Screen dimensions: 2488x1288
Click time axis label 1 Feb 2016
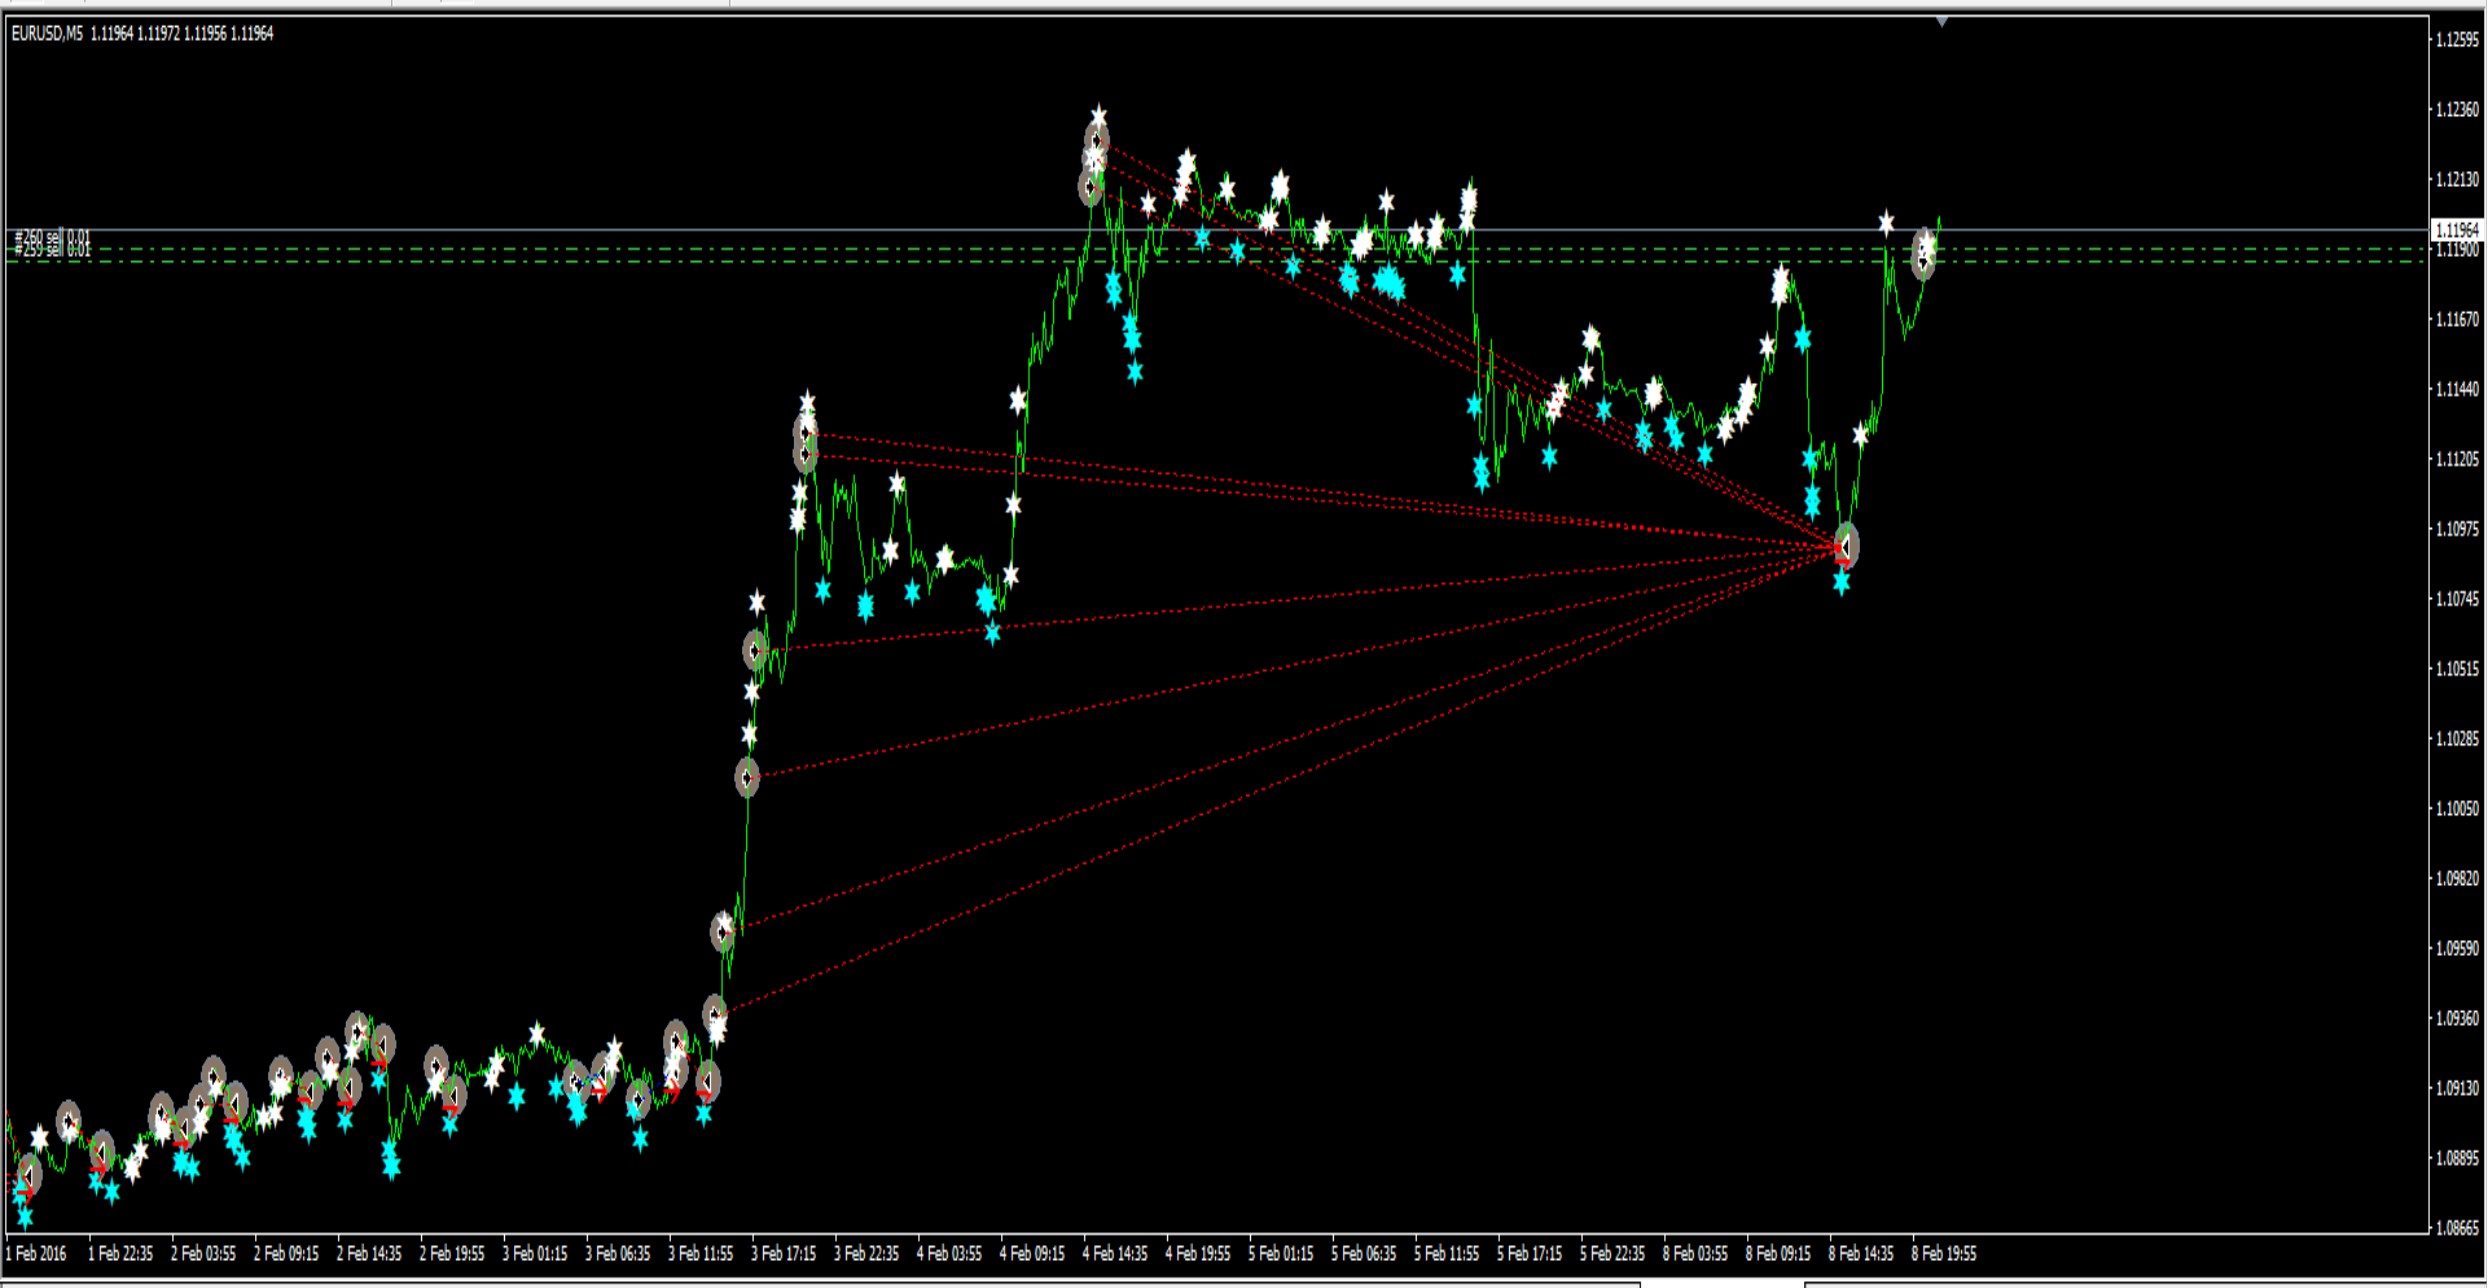pyautogui.click(x=36, y=1254)
